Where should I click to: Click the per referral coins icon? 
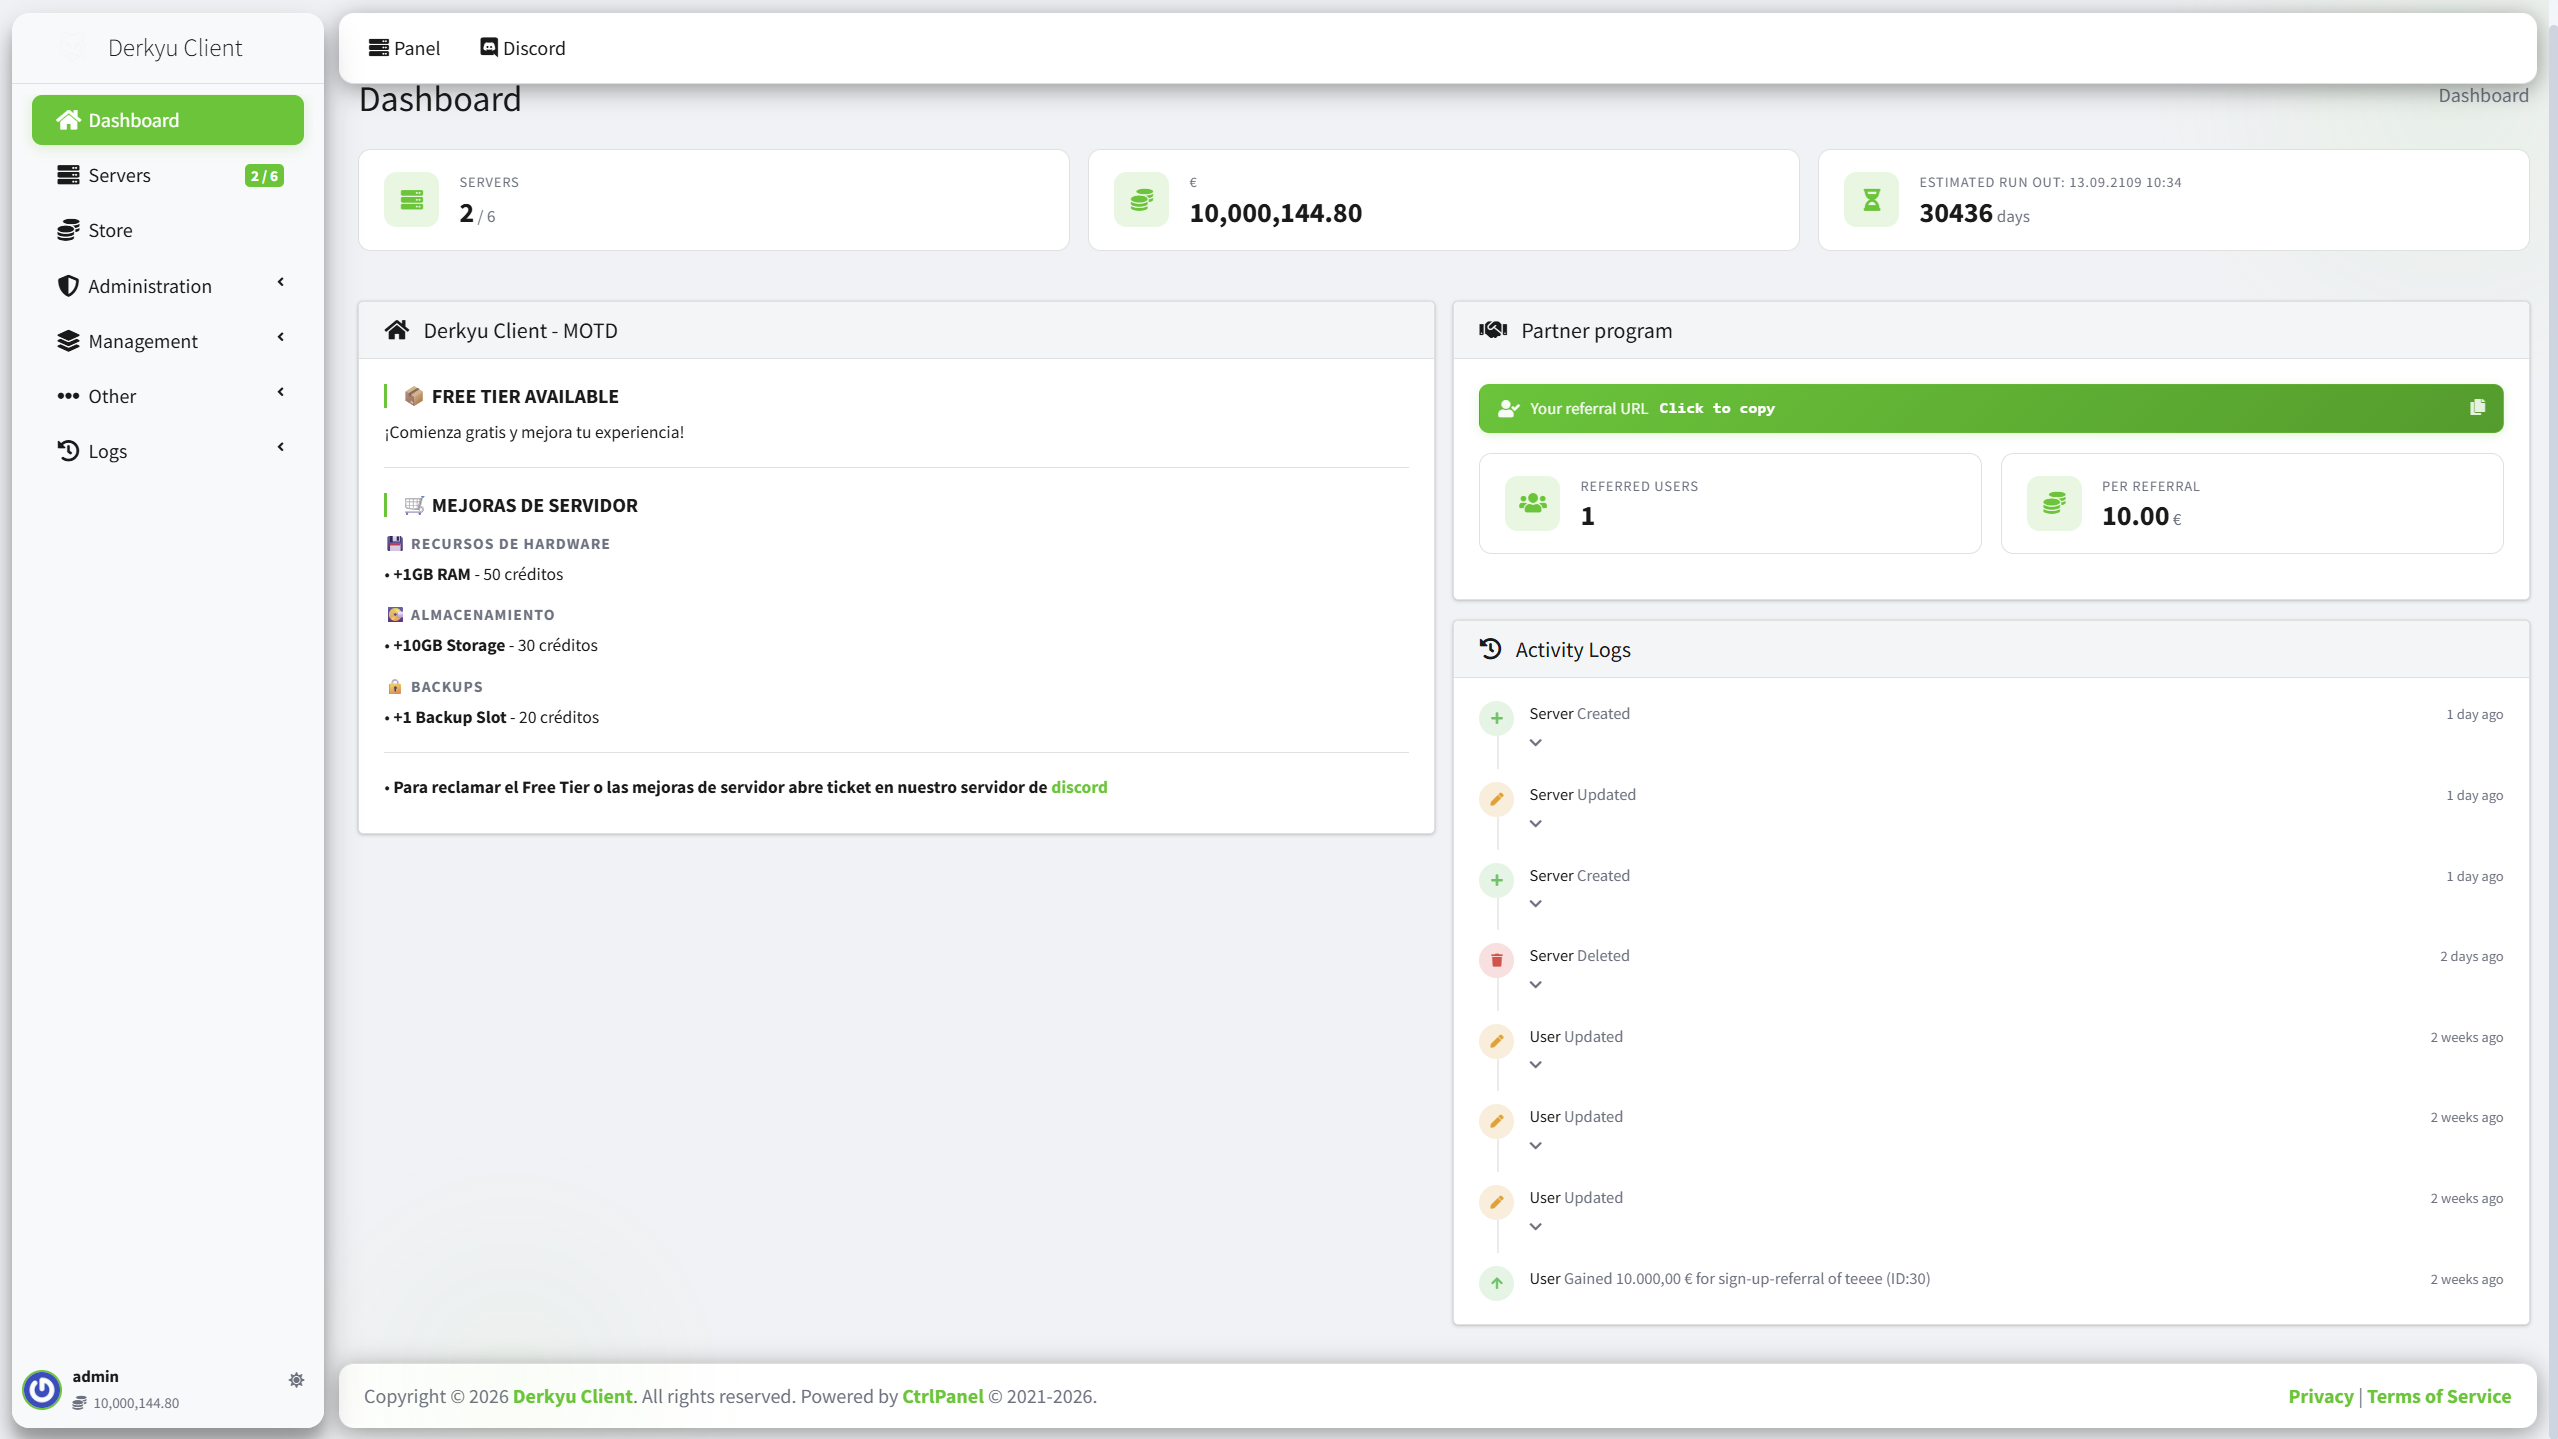[2054, 503]
